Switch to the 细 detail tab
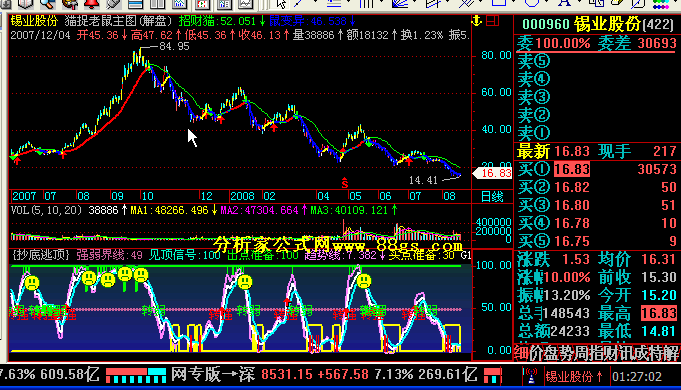This screenshot has height=390, width=681. pyautogui.click(x=521, y=353)
